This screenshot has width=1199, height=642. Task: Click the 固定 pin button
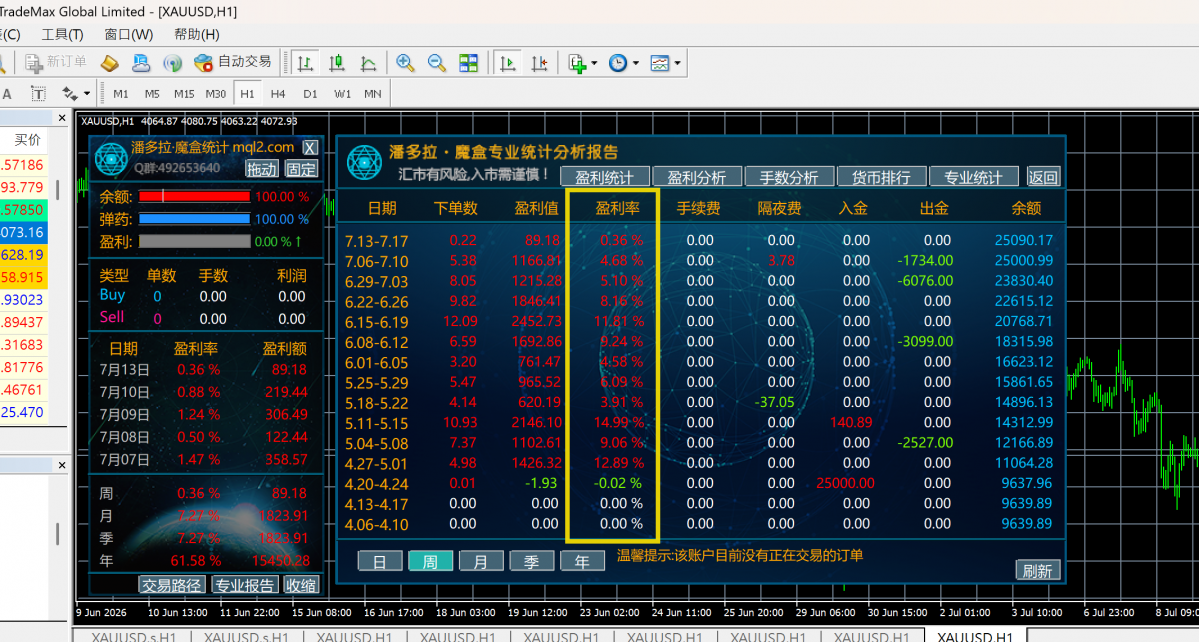[x=301, y=169]
